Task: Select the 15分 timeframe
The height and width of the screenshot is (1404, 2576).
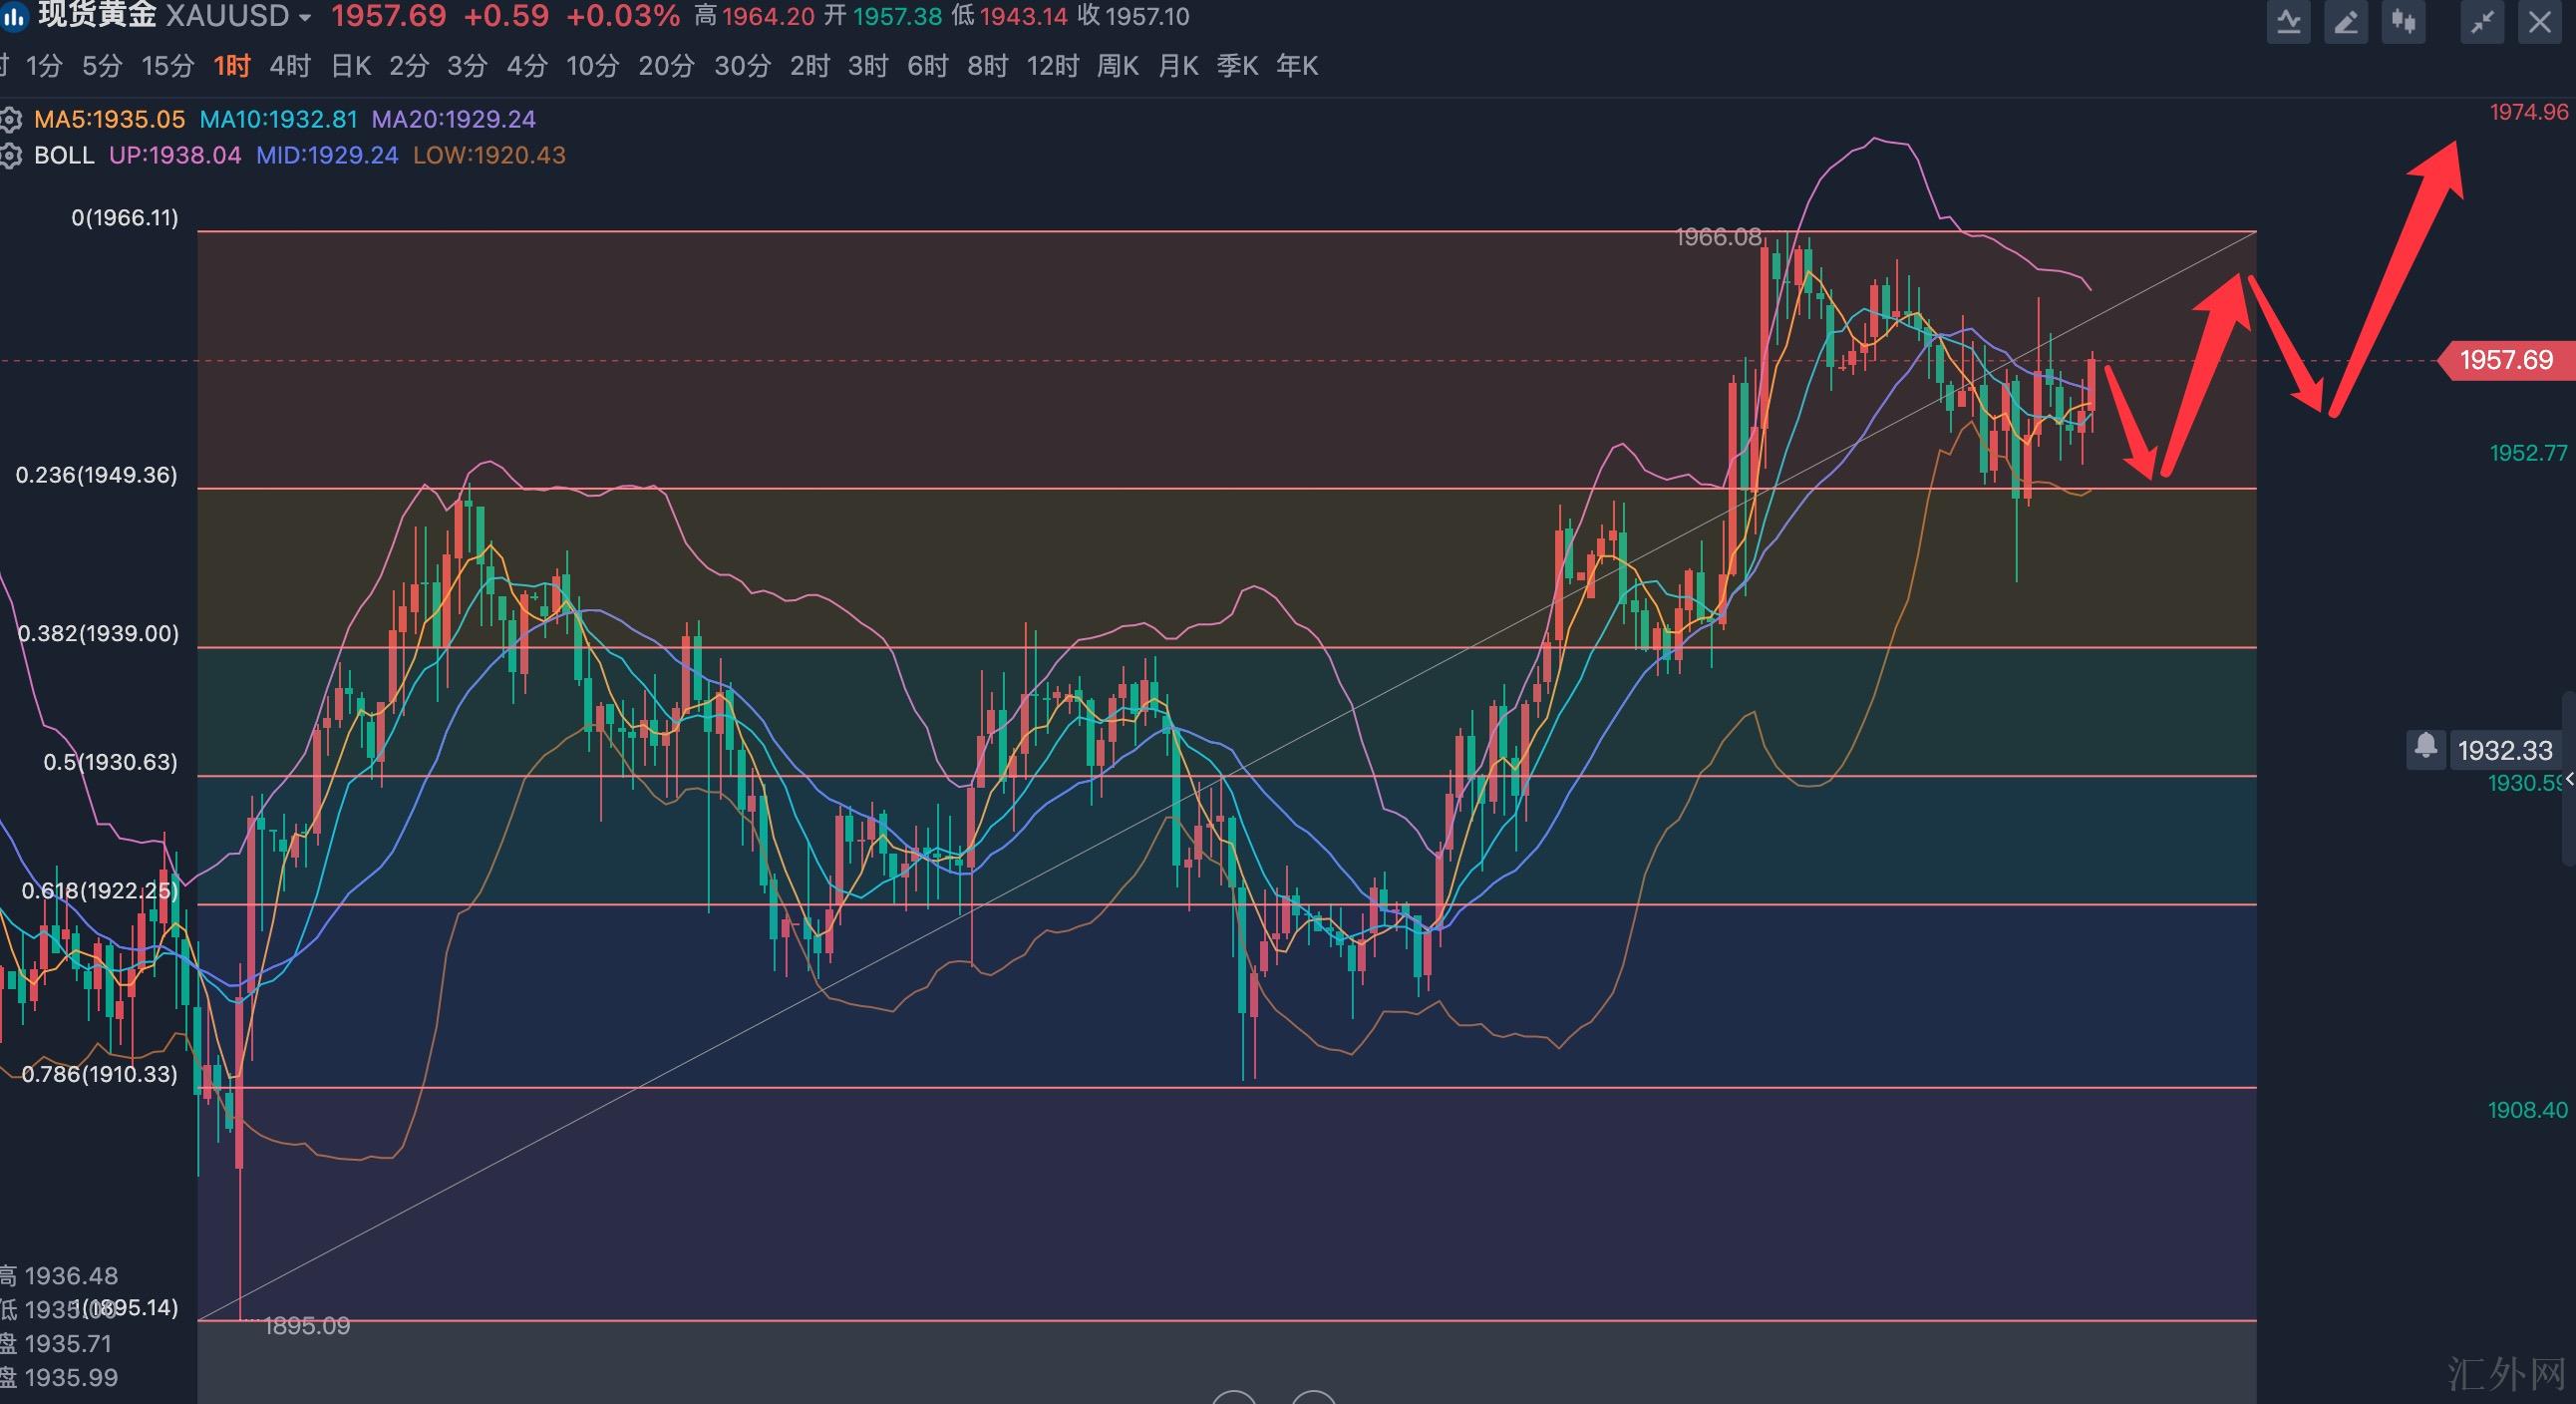Action: [x=167, y=66]
